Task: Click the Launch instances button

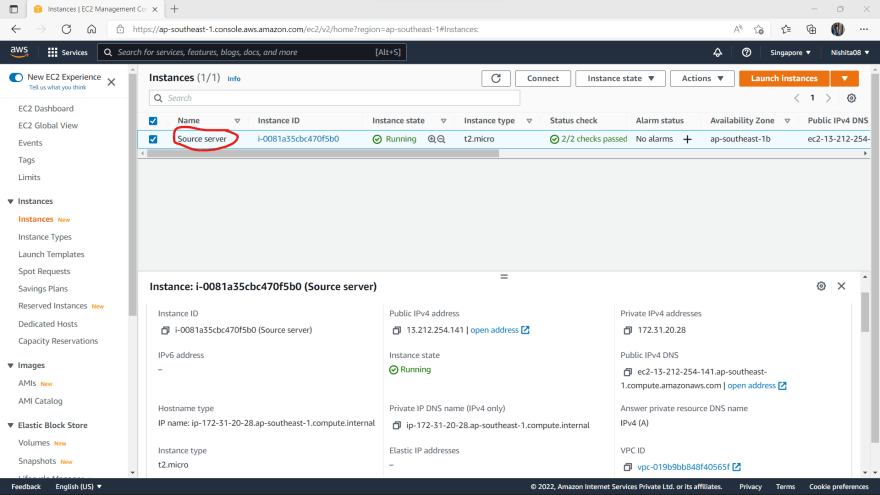Action: click(x=784, y=79)
